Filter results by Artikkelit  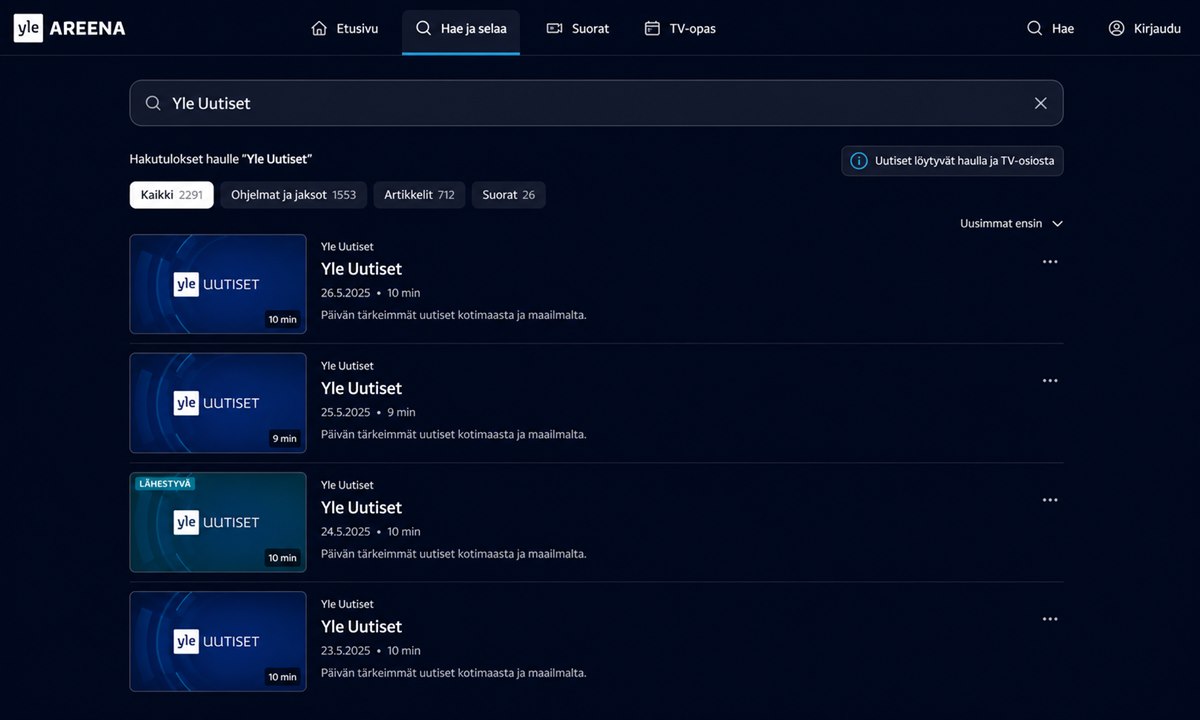click(x=419, y=195)
